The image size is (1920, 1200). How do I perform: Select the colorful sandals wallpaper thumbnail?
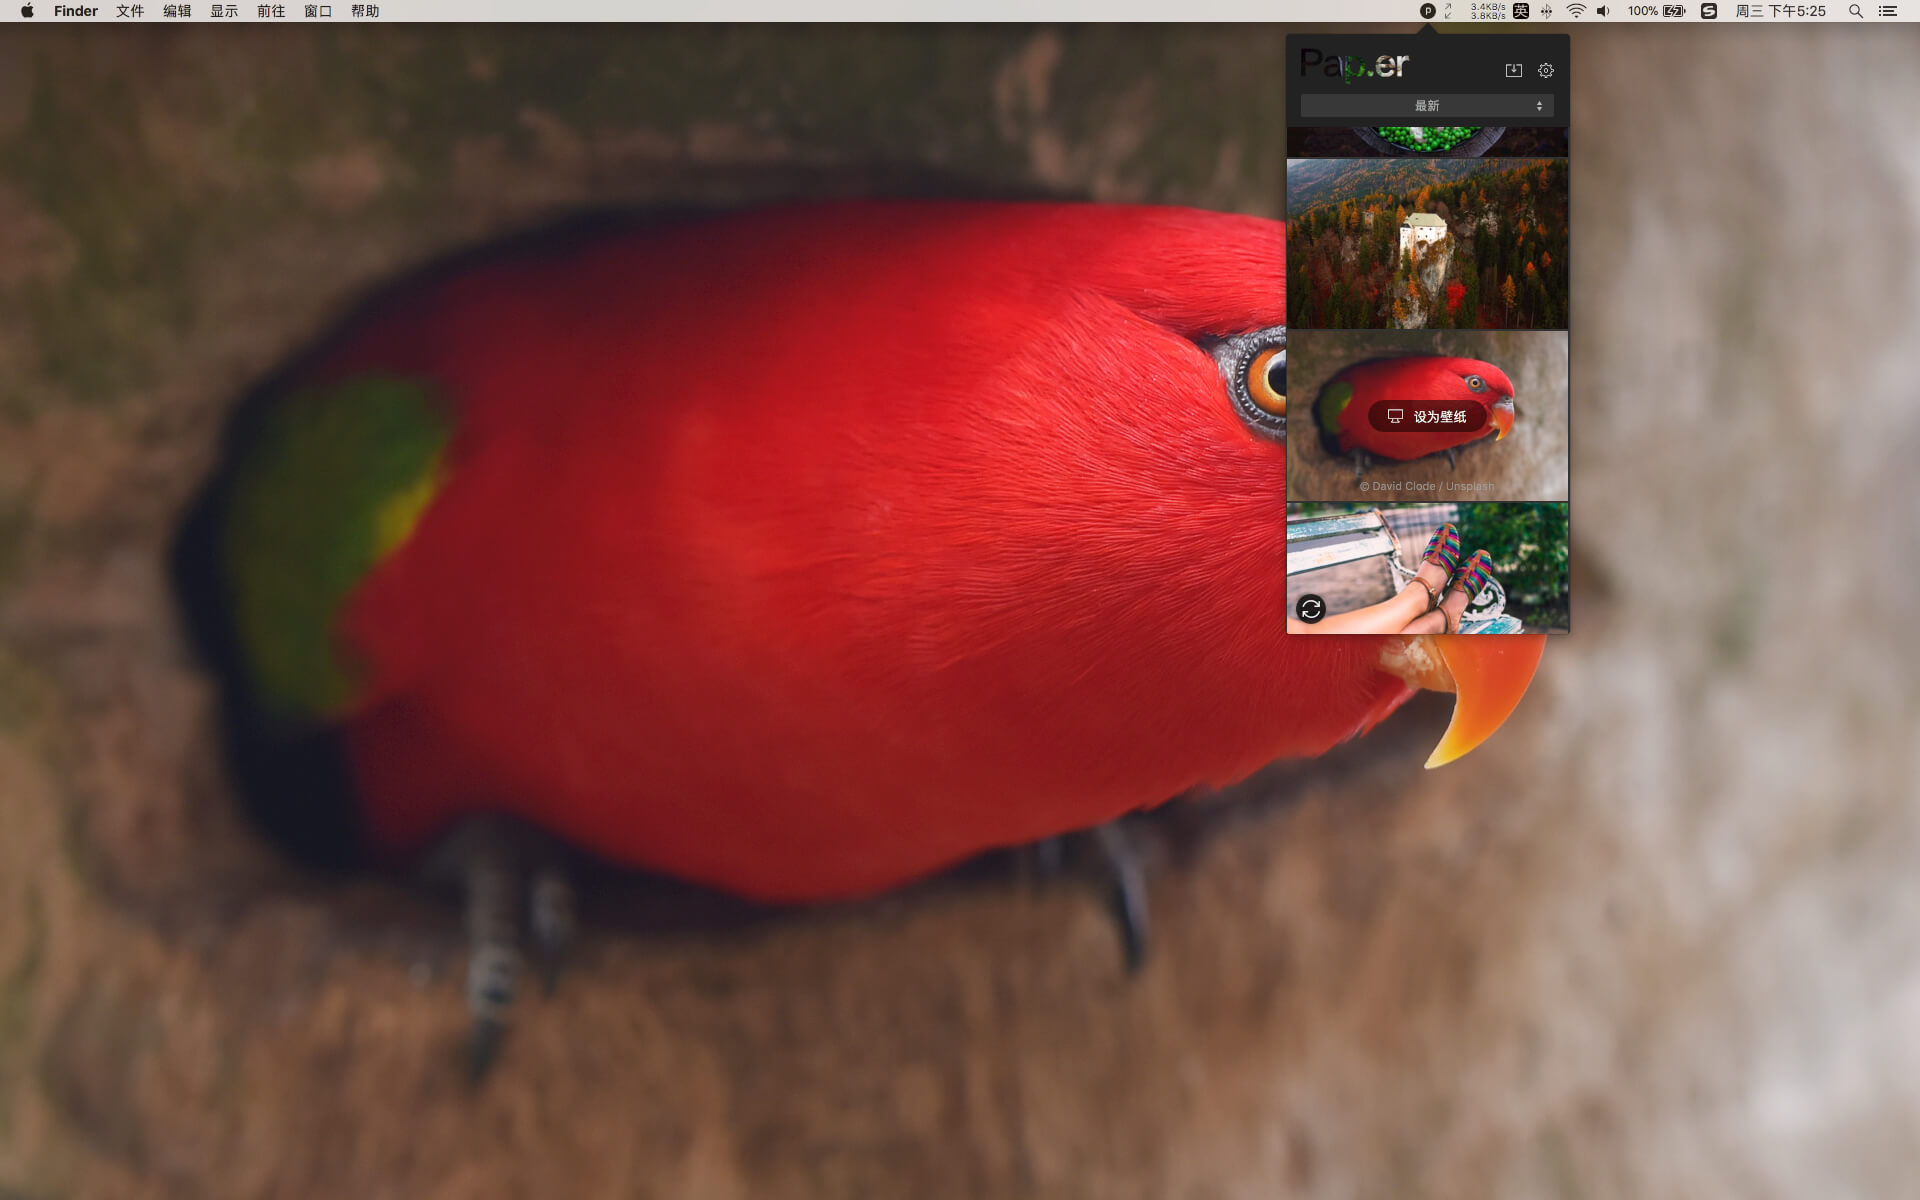click(x=1427, y=568)
